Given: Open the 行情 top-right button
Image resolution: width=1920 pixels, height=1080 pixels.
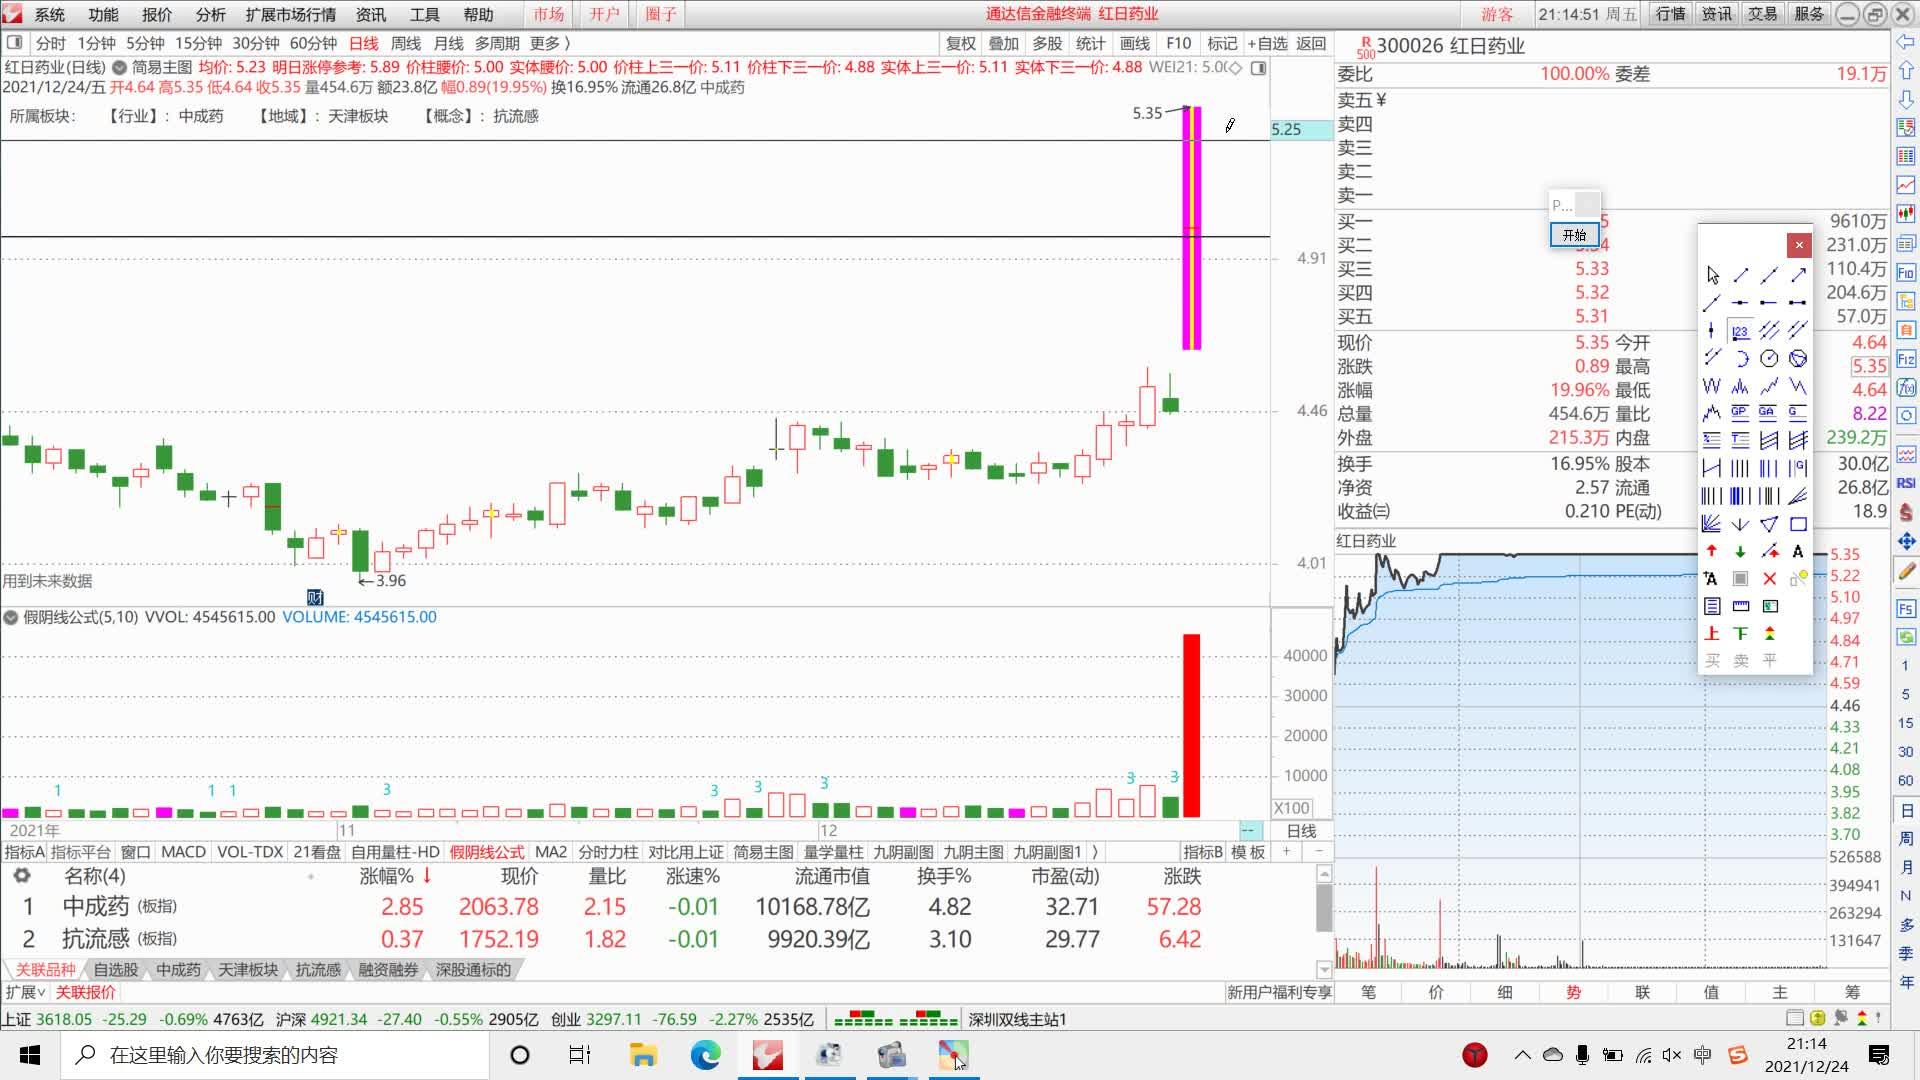Looking at the screenshot, I should pyautogui.click(x=1670, y=14).
